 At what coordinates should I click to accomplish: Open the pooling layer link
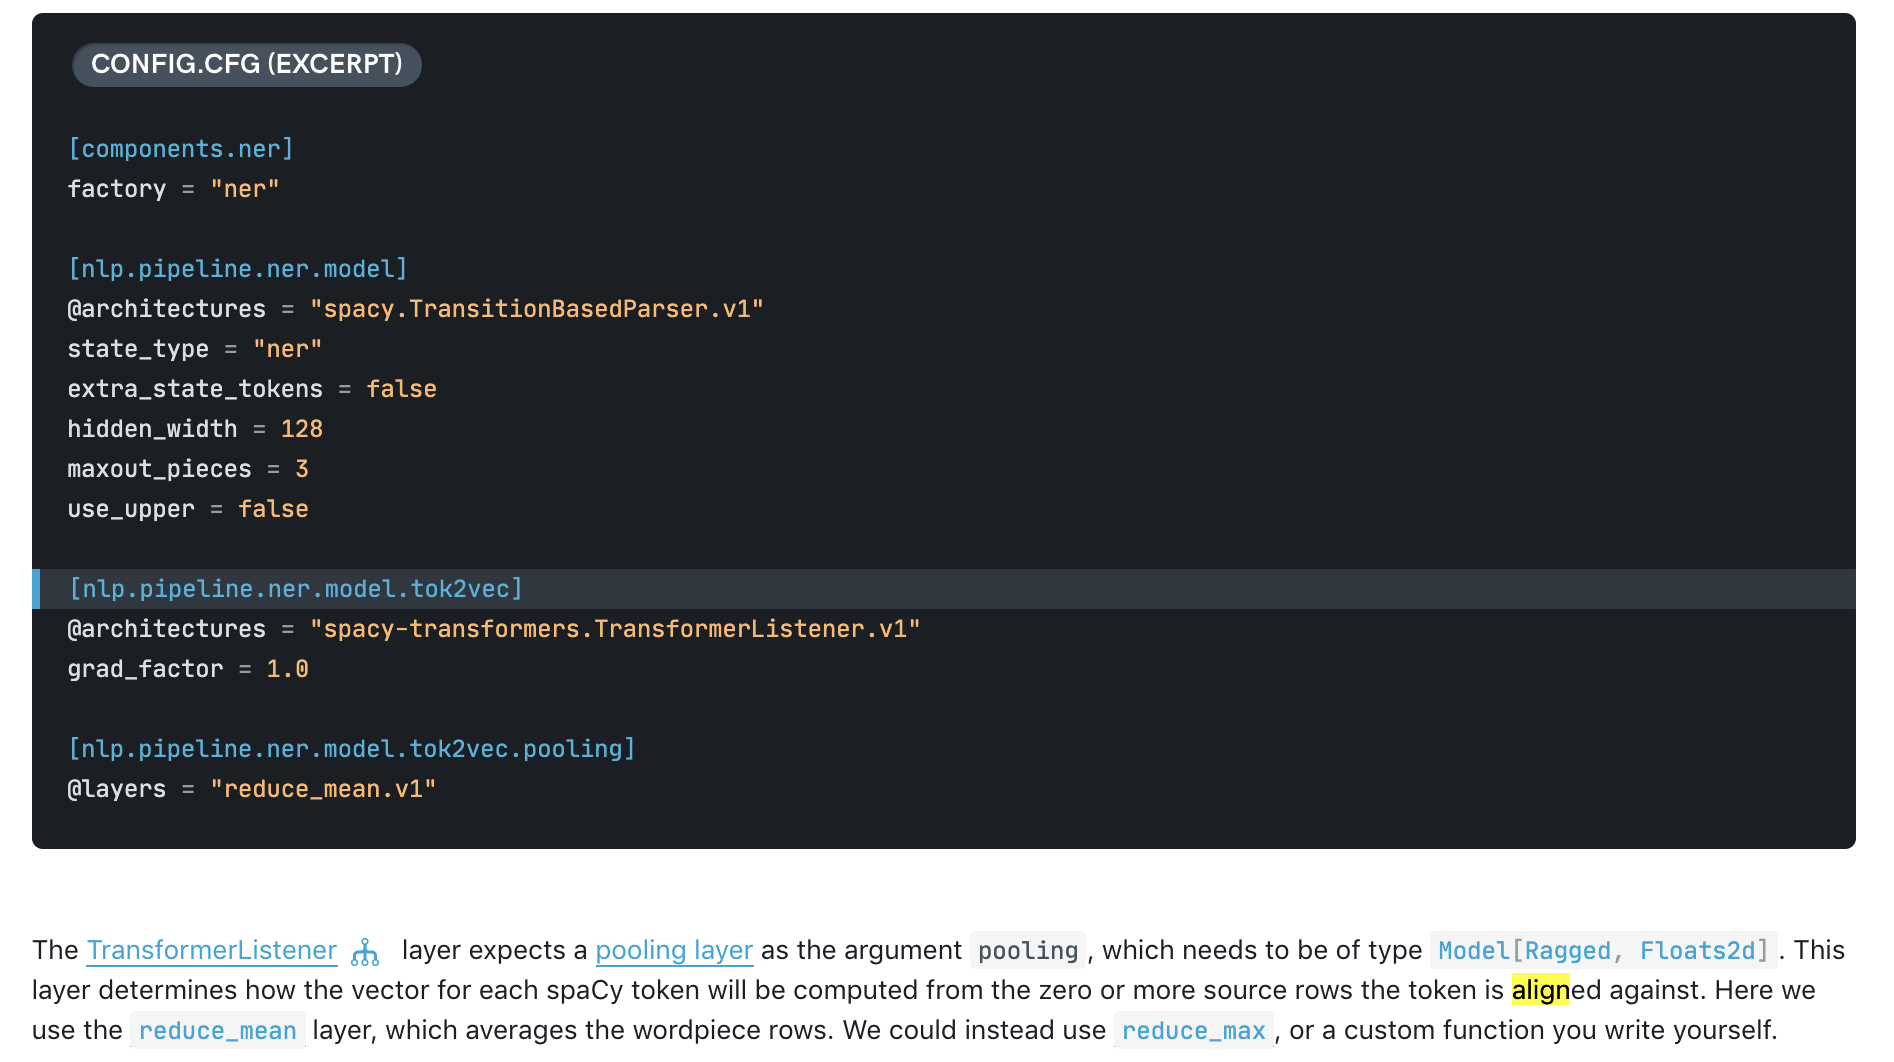tap(674, 950)
